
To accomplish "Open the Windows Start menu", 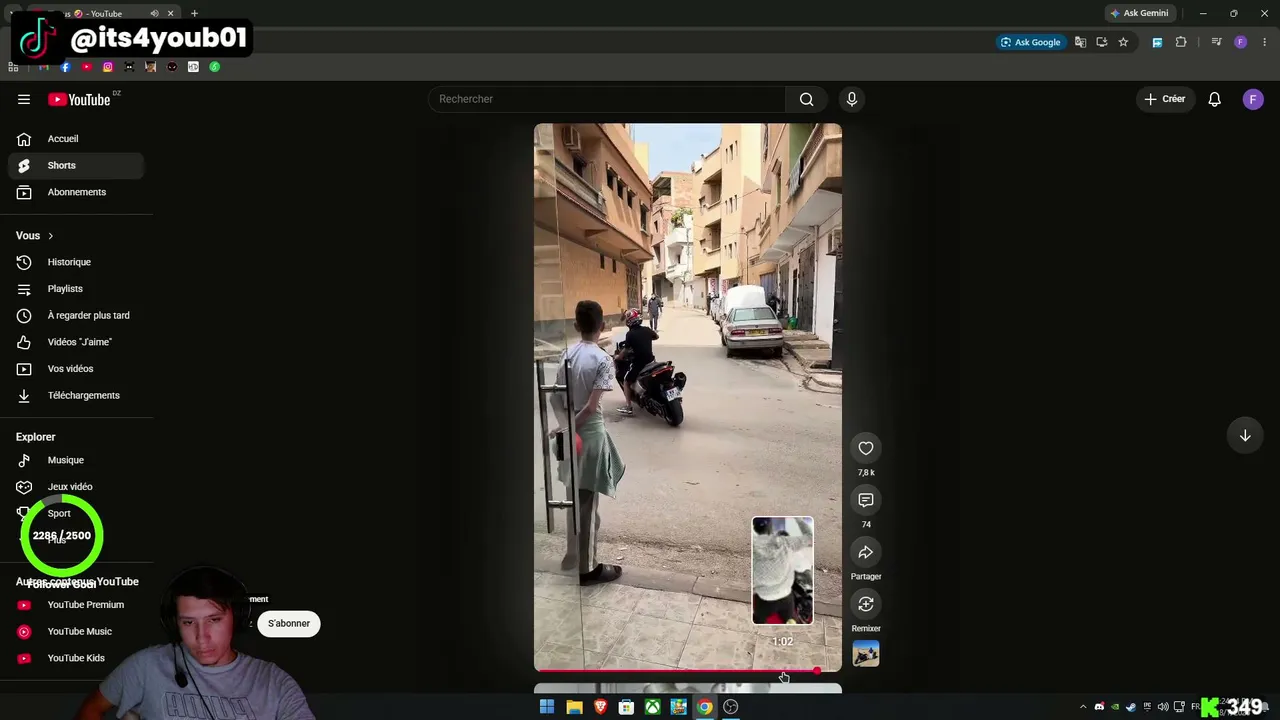I will click(x=547, y=707).
